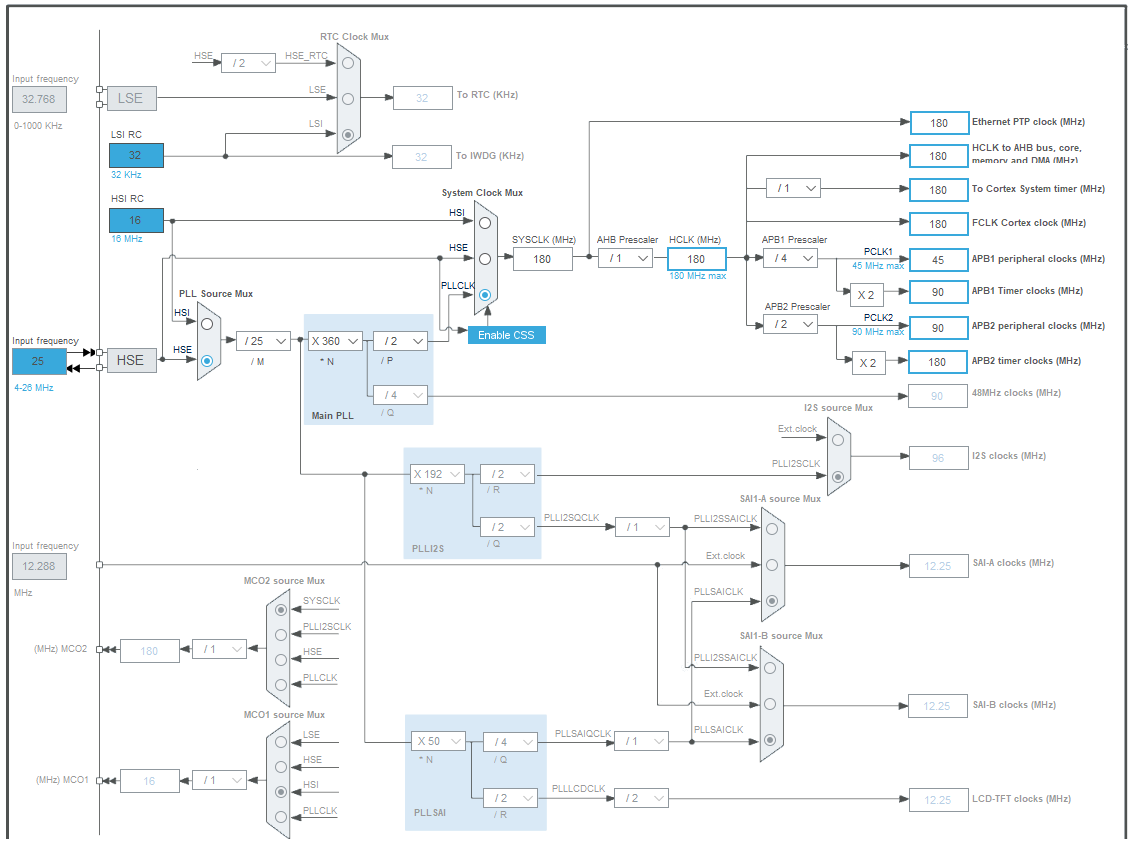Select PLLCLK in System Clock Mux

(485, 295)
